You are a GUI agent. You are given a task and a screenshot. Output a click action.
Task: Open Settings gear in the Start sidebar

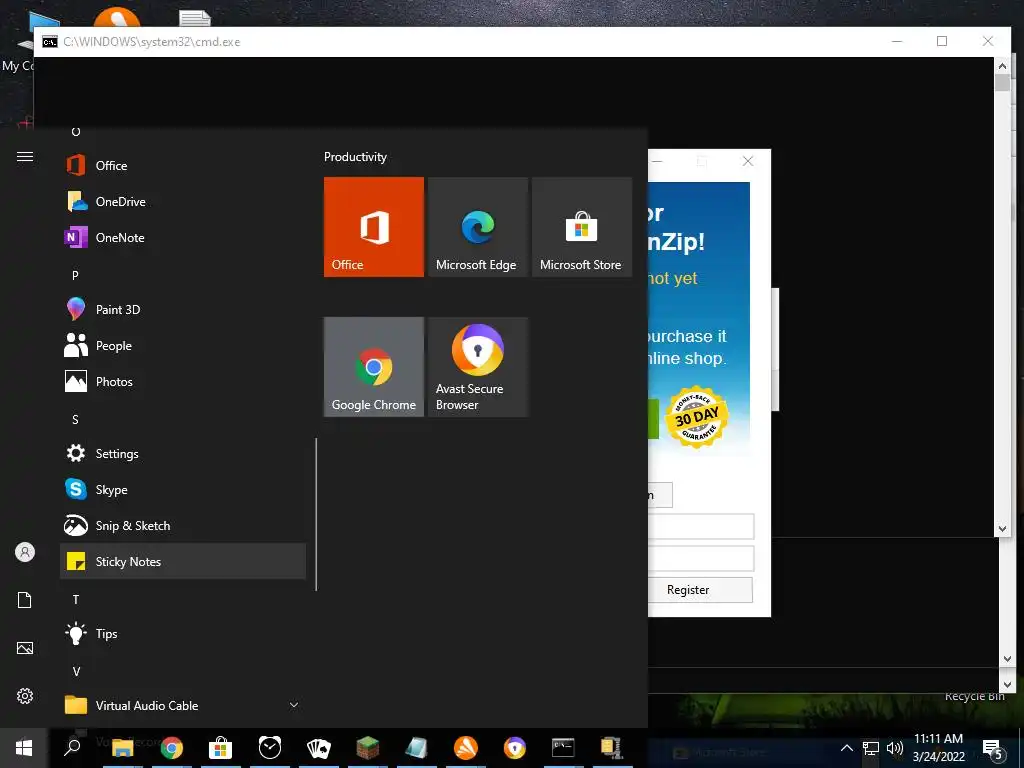[25, 696]
